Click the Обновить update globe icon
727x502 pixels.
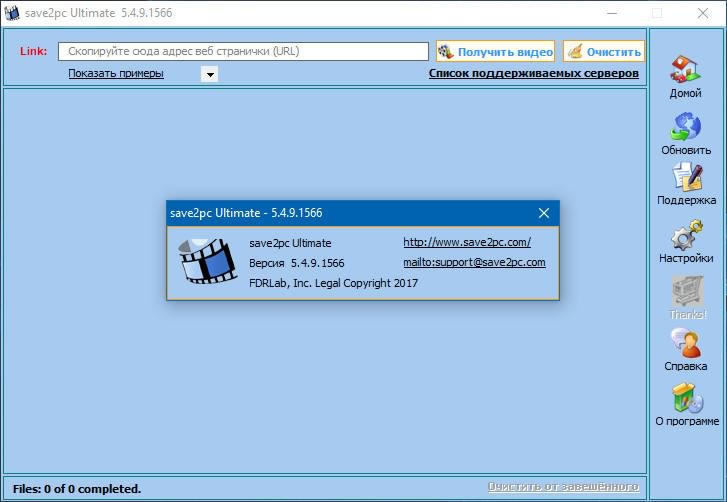(x=685, y=126)
